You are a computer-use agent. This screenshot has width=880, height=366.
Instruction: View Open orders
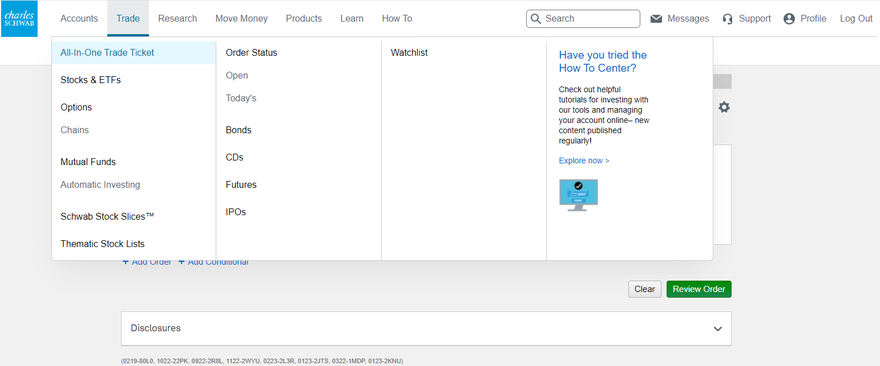click(x=236, y=75)
